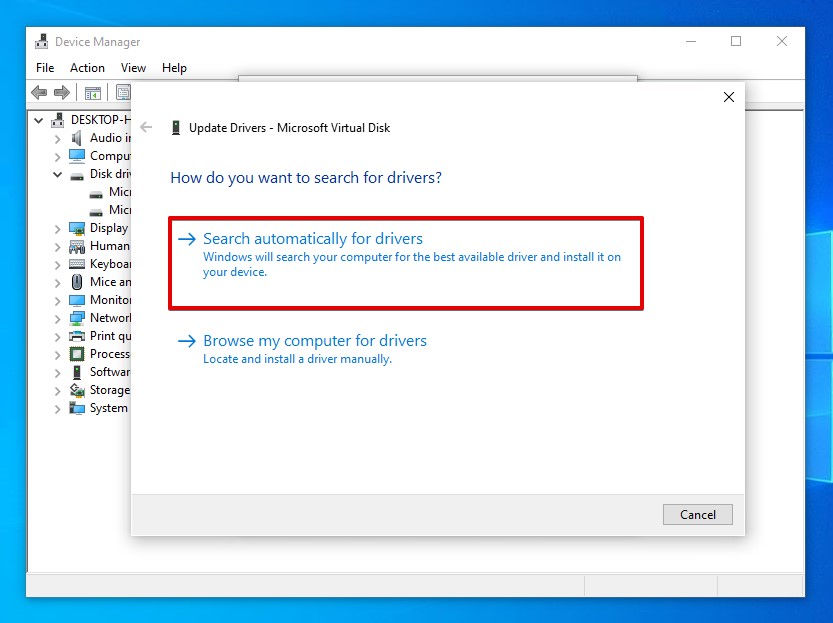Select the Software devices icon
This screenshot has height=623, width=833.
click(x=77, y=372)
